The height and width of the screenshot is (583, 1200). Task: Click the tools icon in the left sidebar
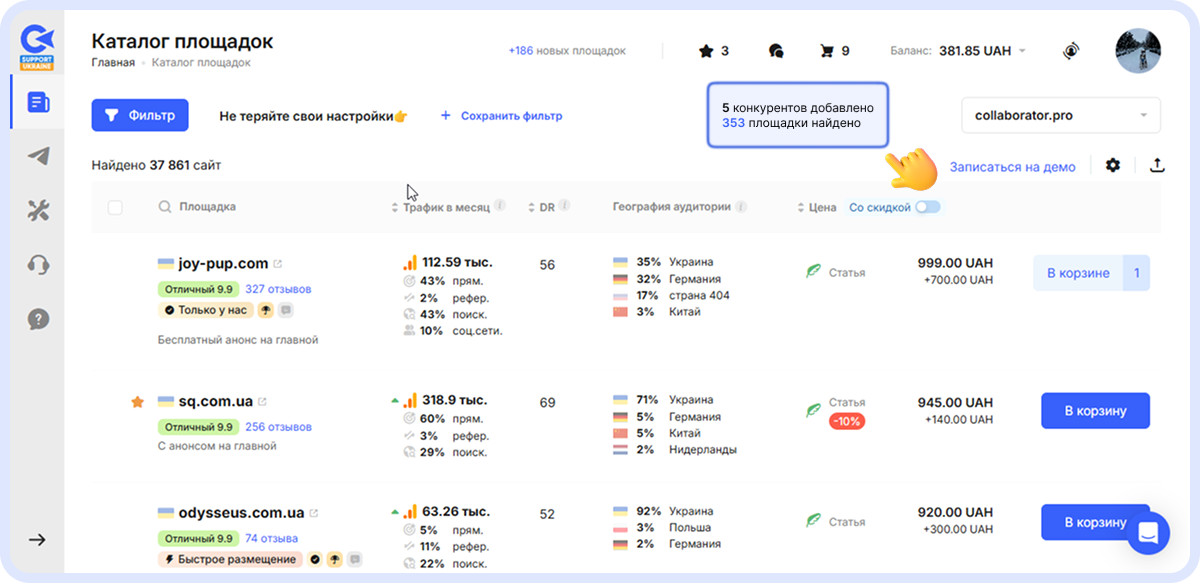coord(37,210)
